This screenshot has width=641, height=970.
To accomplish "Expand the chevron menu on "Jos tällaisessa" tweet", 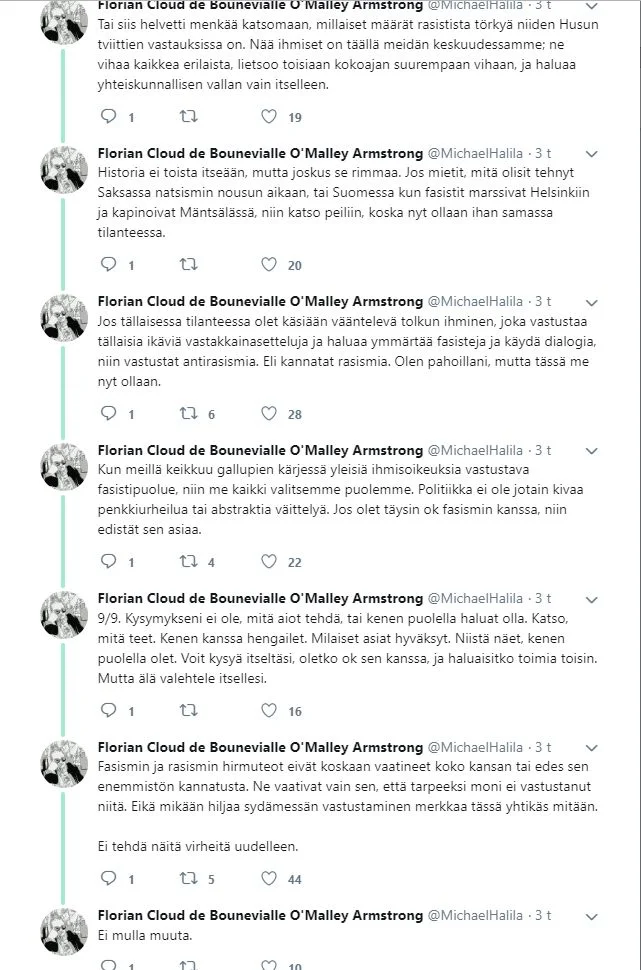I will coord(591,302).
